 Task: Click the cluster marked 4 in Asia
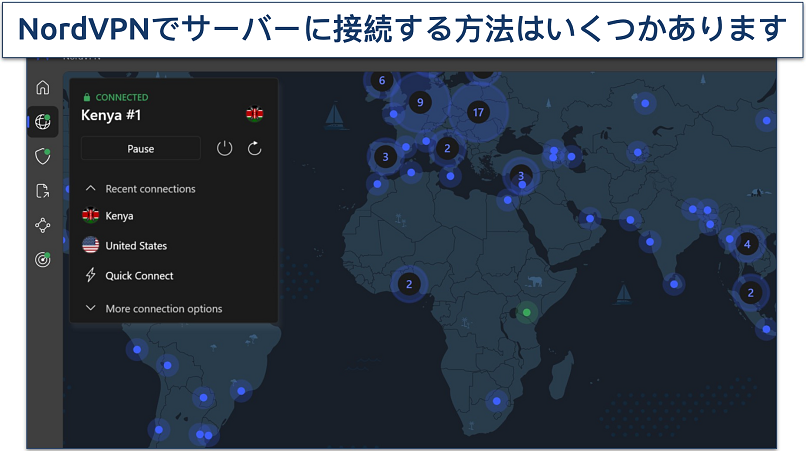point(746,244)
